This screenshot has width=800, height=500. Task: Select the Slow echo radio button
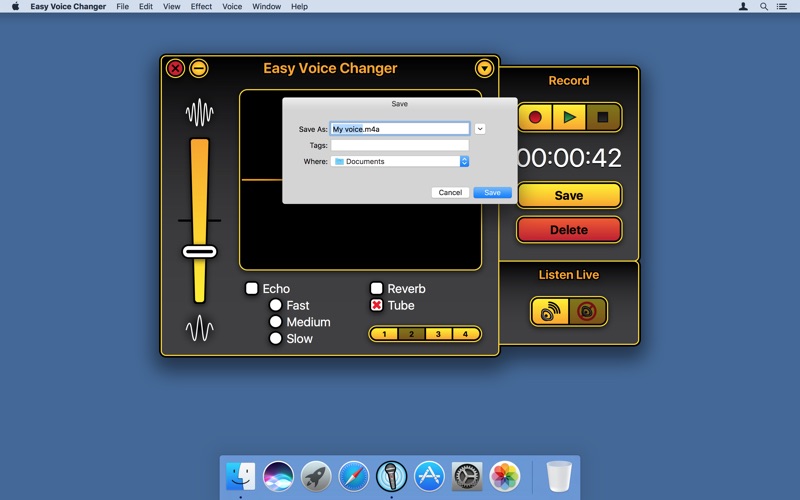point(276,338)
